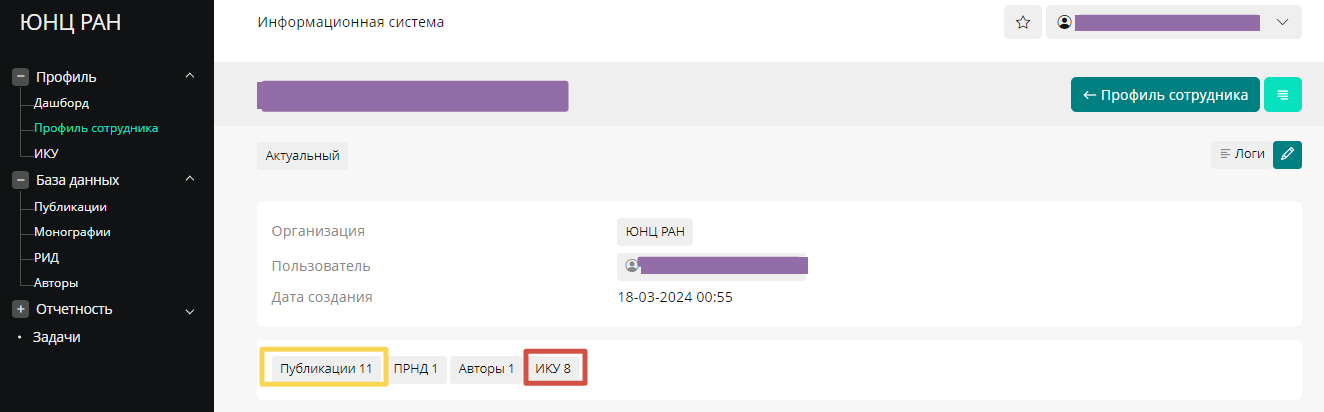Click the Профиль сотрудника back button
The width and height of the screenshot is (1324, 412).
[1165, 95]
